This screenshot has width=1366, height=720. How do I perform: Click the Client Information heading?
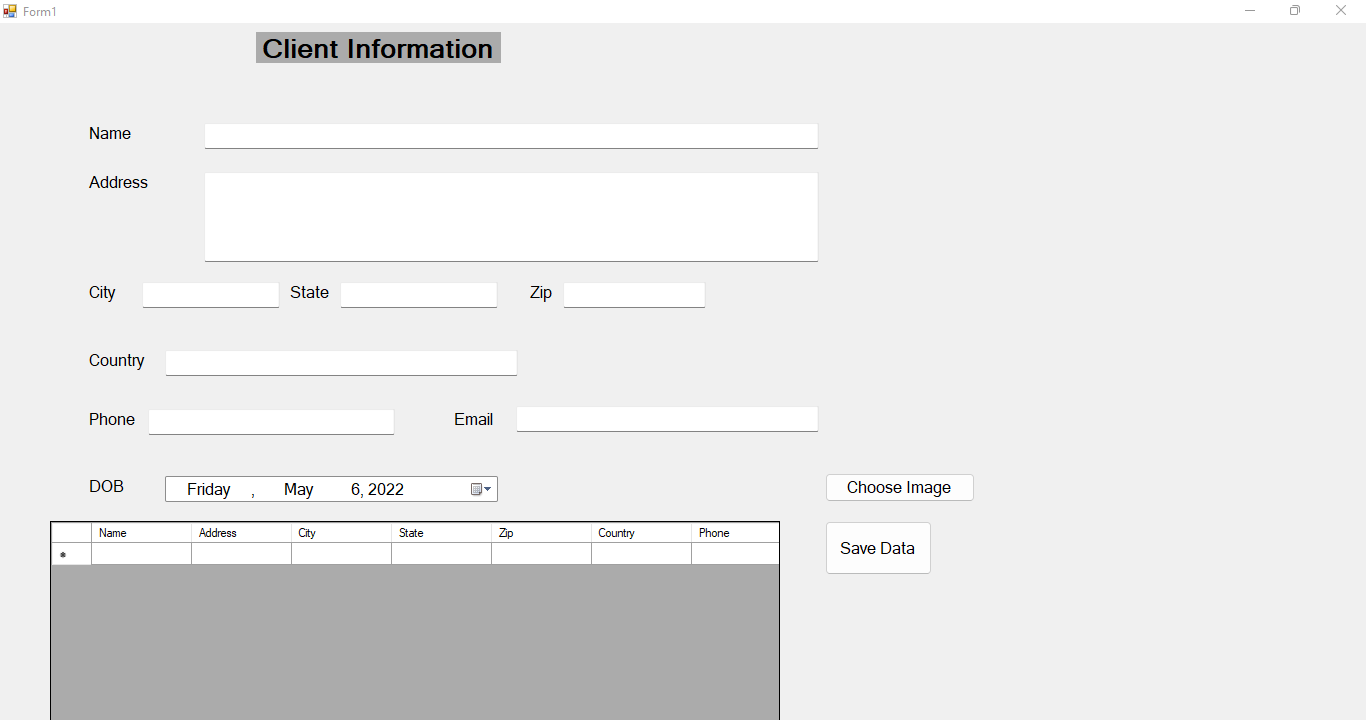point(377,47)
